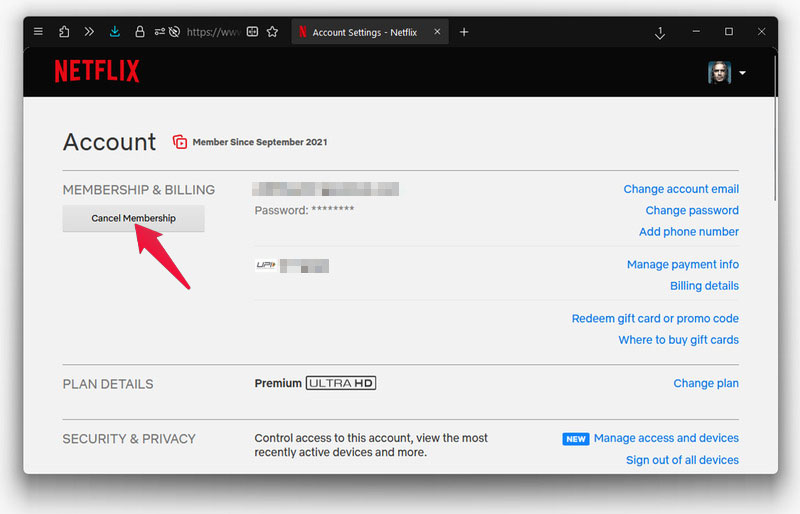Screen dimensions: 800x514
Task: Click Add phone number link
Action: pyautogui.click(x=689, y=232)
